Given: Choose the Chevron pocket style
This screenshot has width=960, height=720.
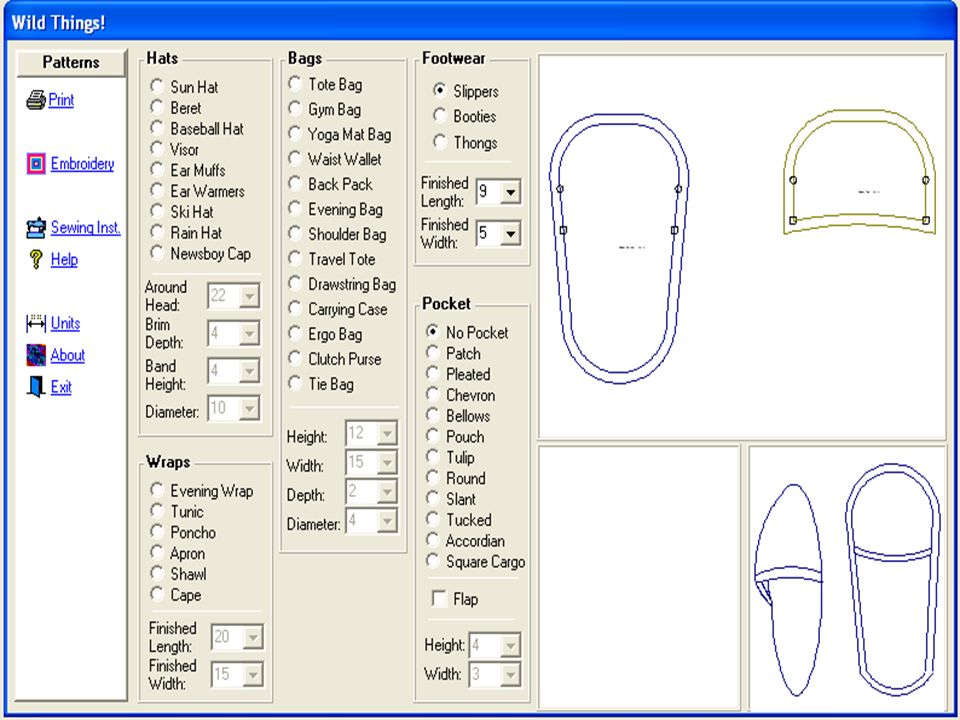Looking at the screenshot, I should tap(433, 394).
